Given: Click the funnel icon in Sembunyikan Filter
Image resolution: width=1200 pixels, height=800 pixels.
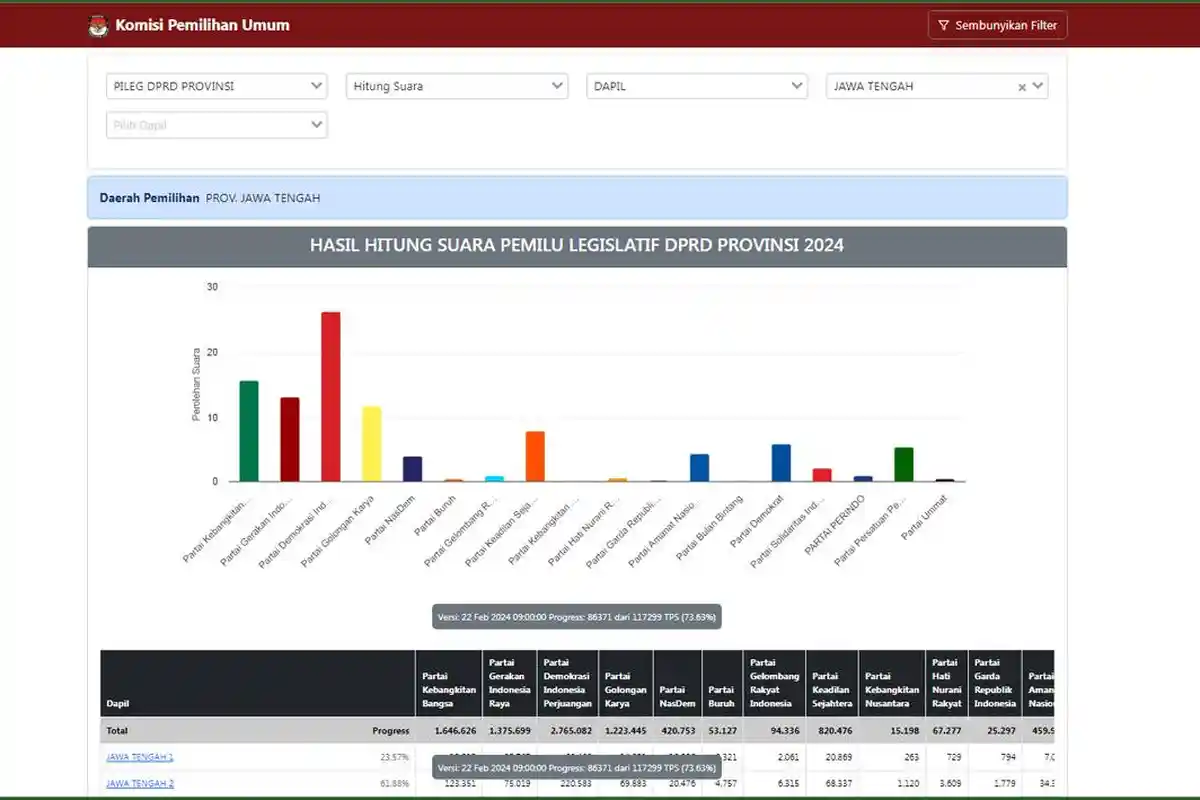Looking at the screenshot, I should pos(942,25).
